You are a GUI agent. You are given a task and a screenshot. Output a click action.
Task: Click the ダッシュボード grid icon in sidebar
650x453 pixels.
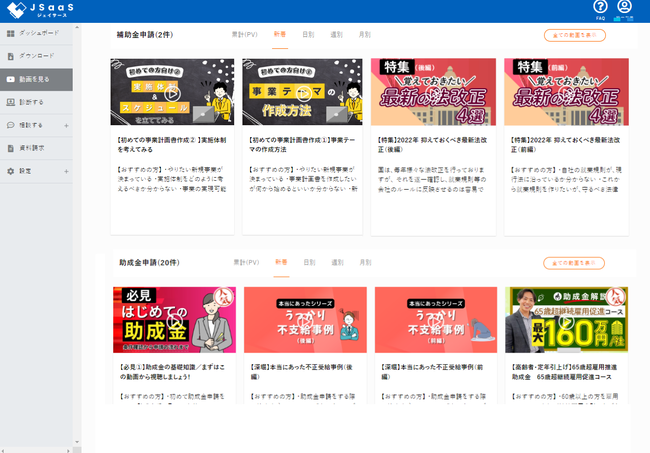click(x=10, y=33)
